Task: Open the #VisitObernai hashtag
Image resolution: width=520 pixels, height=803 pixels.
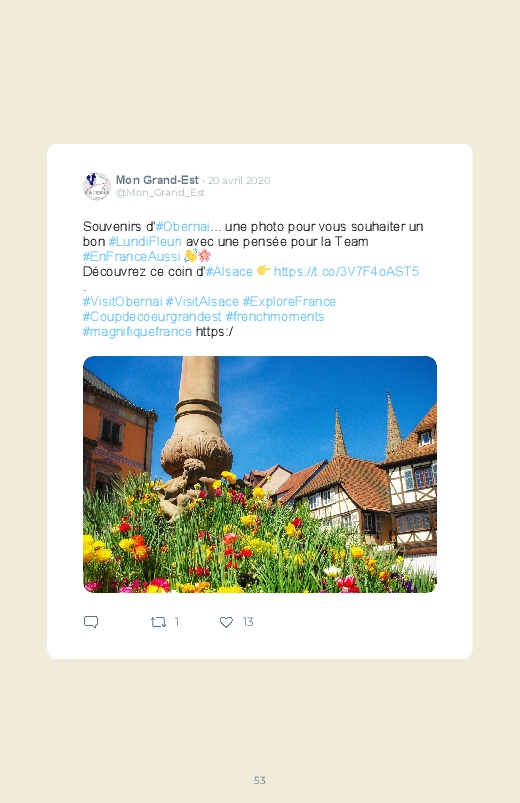Action: pos(122,301)
